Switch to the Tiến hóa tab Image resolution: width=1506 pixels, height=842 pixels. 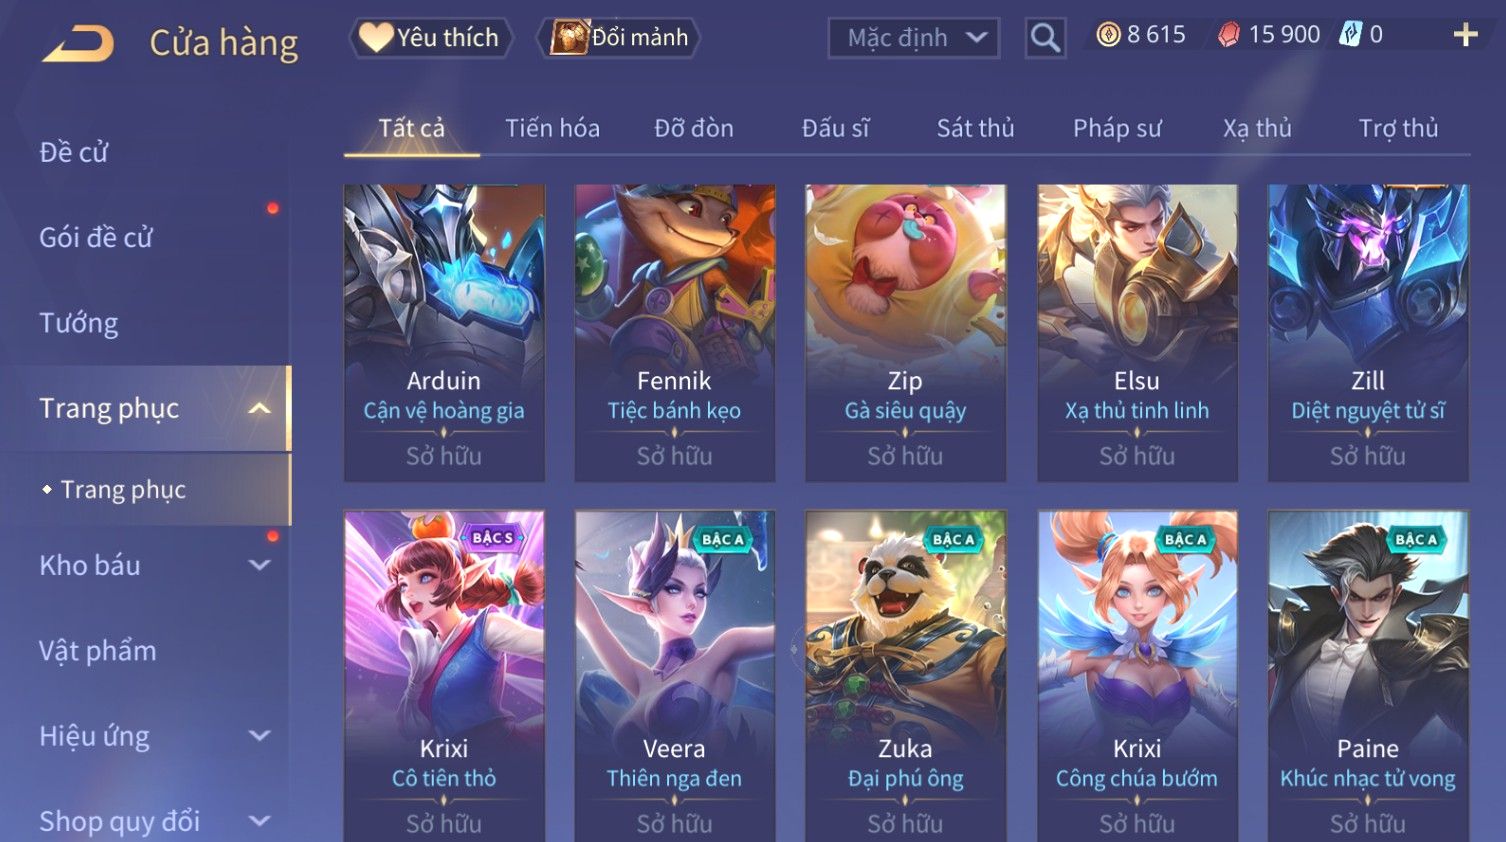552,128
